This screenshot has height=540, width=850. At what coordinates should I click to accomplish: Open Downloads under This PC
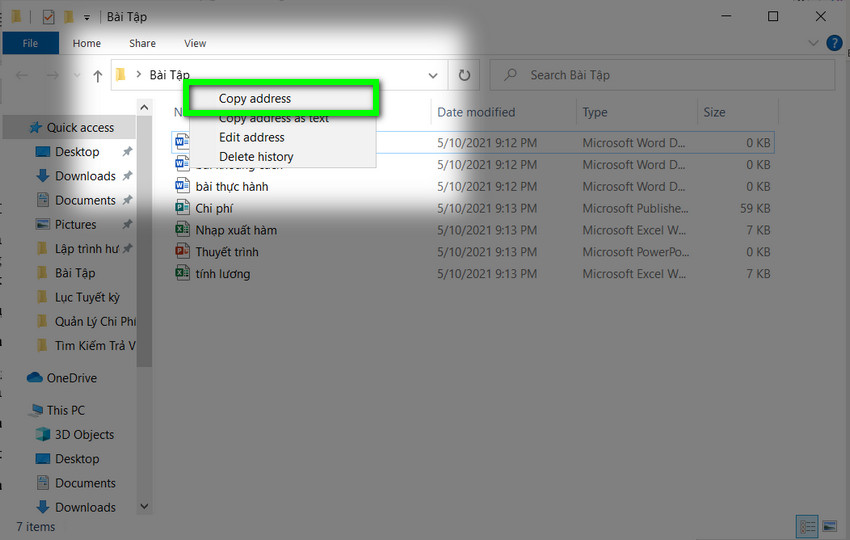85,507
